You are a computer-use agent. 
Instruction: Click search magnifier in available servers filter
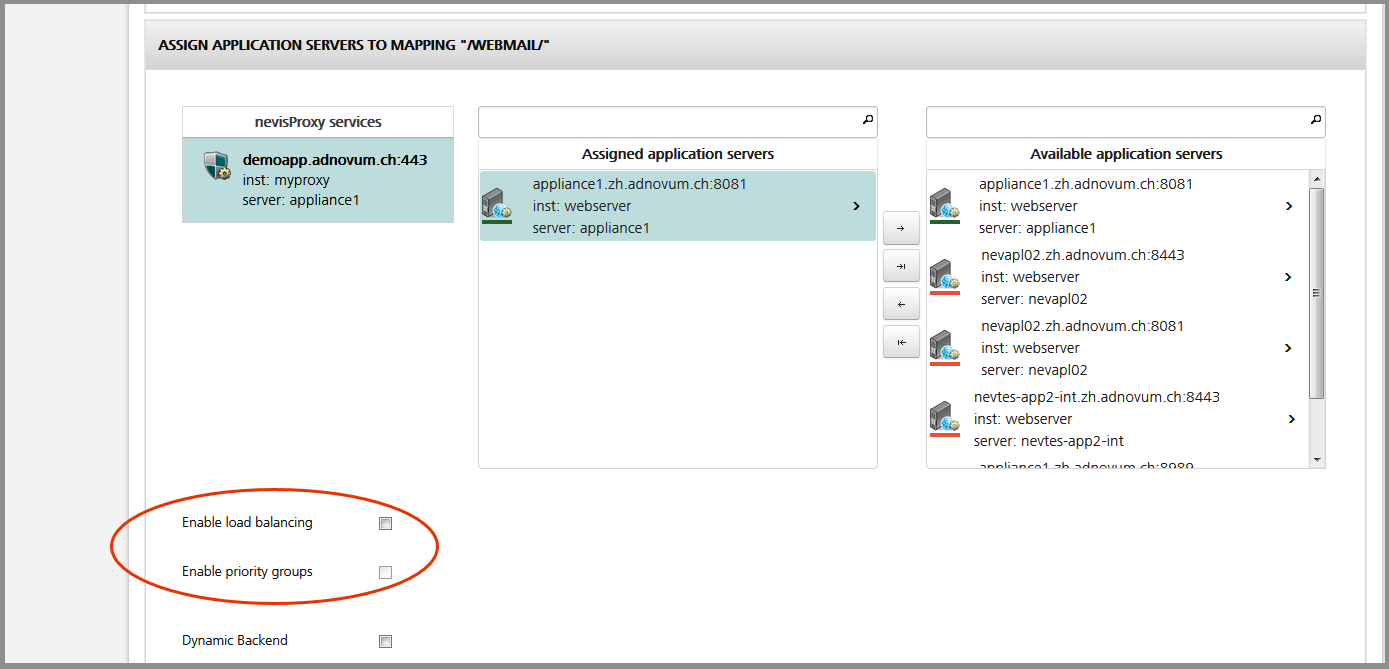tap(1315, 120)
